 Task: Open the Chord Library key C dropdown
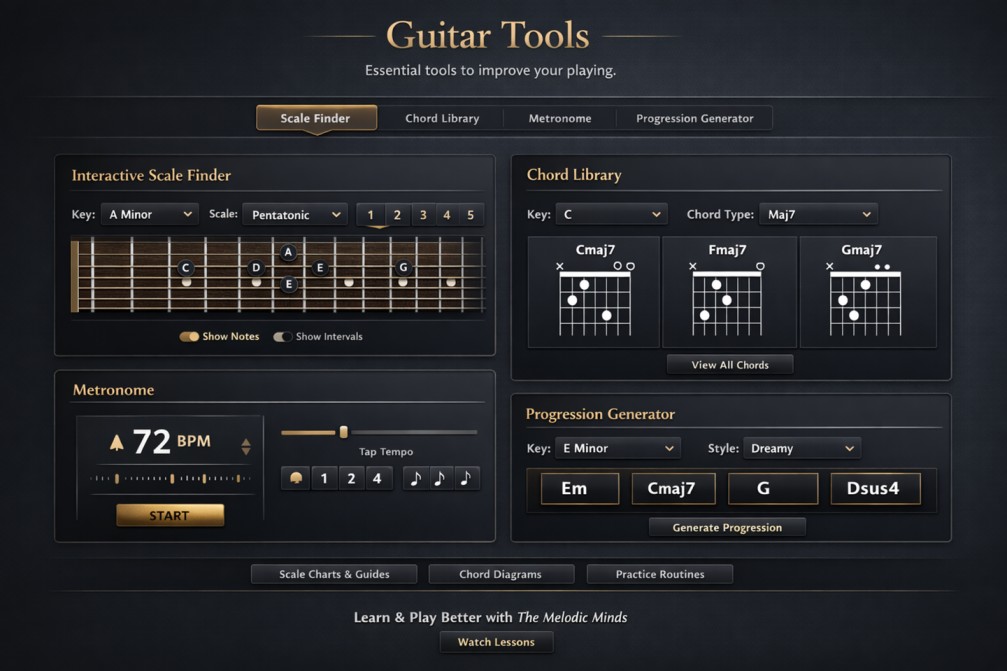[x=612, y=214]
